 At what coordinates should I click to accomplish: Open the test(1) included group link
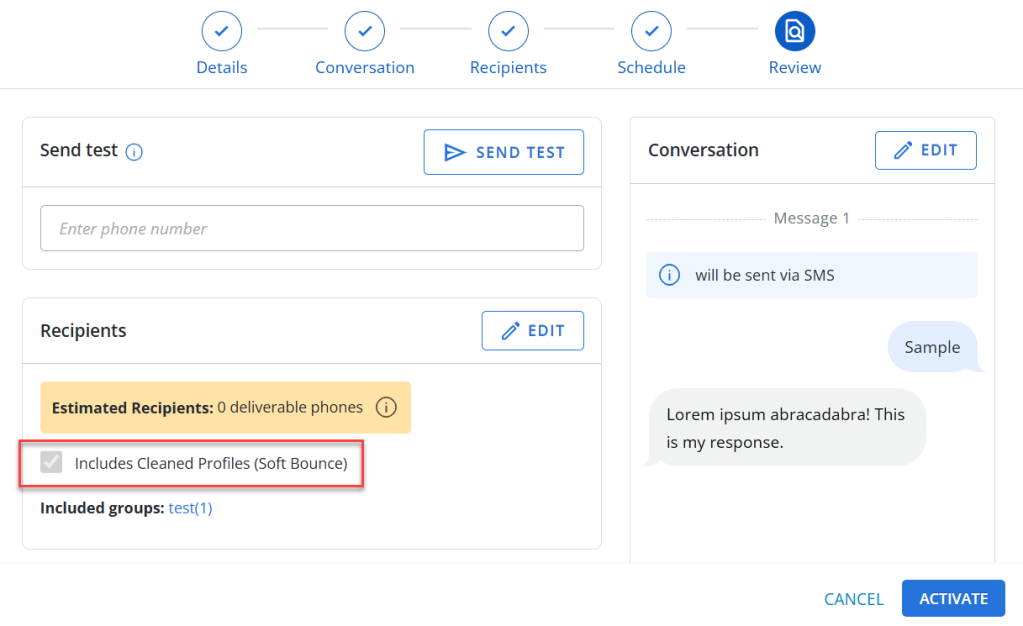click(190, 508)
